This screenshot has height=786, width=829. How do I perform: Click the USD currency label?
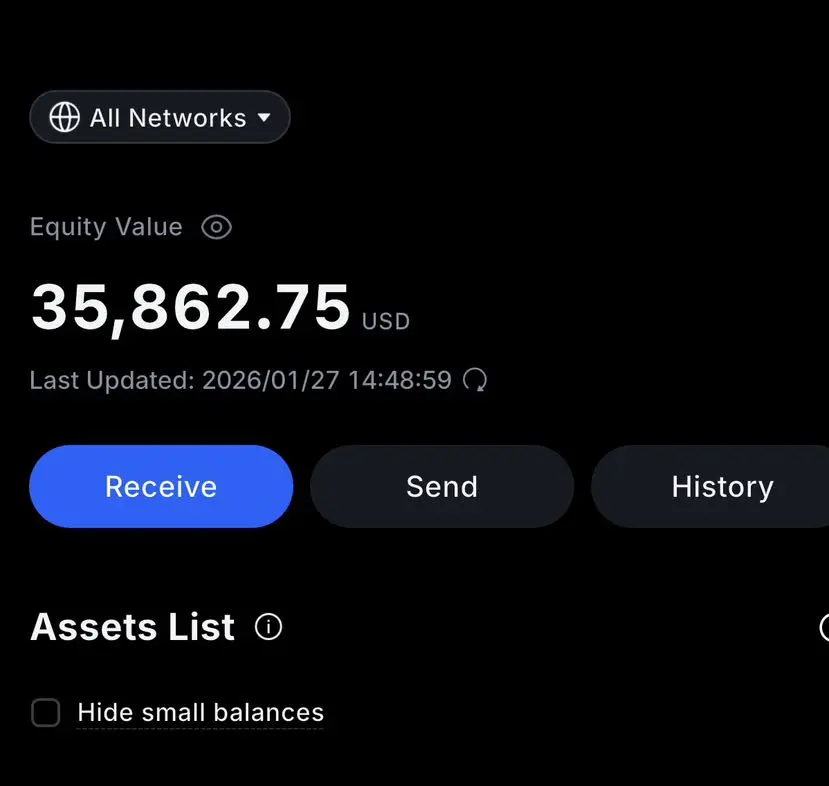pos(386,322)
